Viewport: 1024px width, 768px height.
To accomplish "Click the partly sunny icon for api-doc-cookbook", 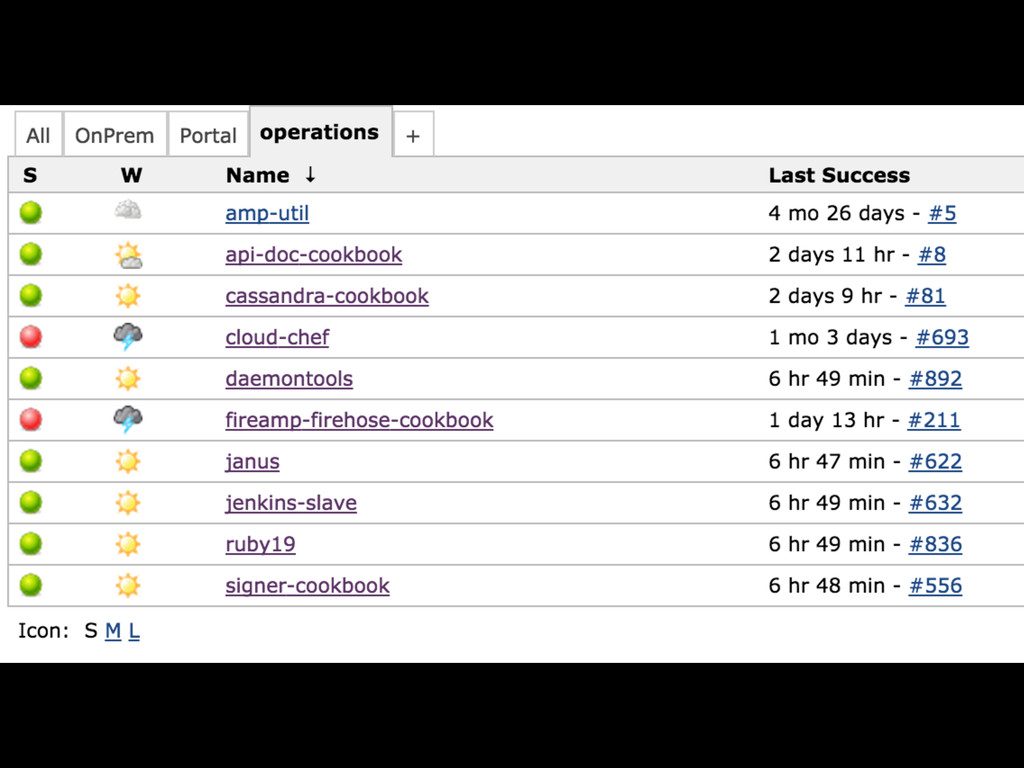I will [x=128, y=255].
